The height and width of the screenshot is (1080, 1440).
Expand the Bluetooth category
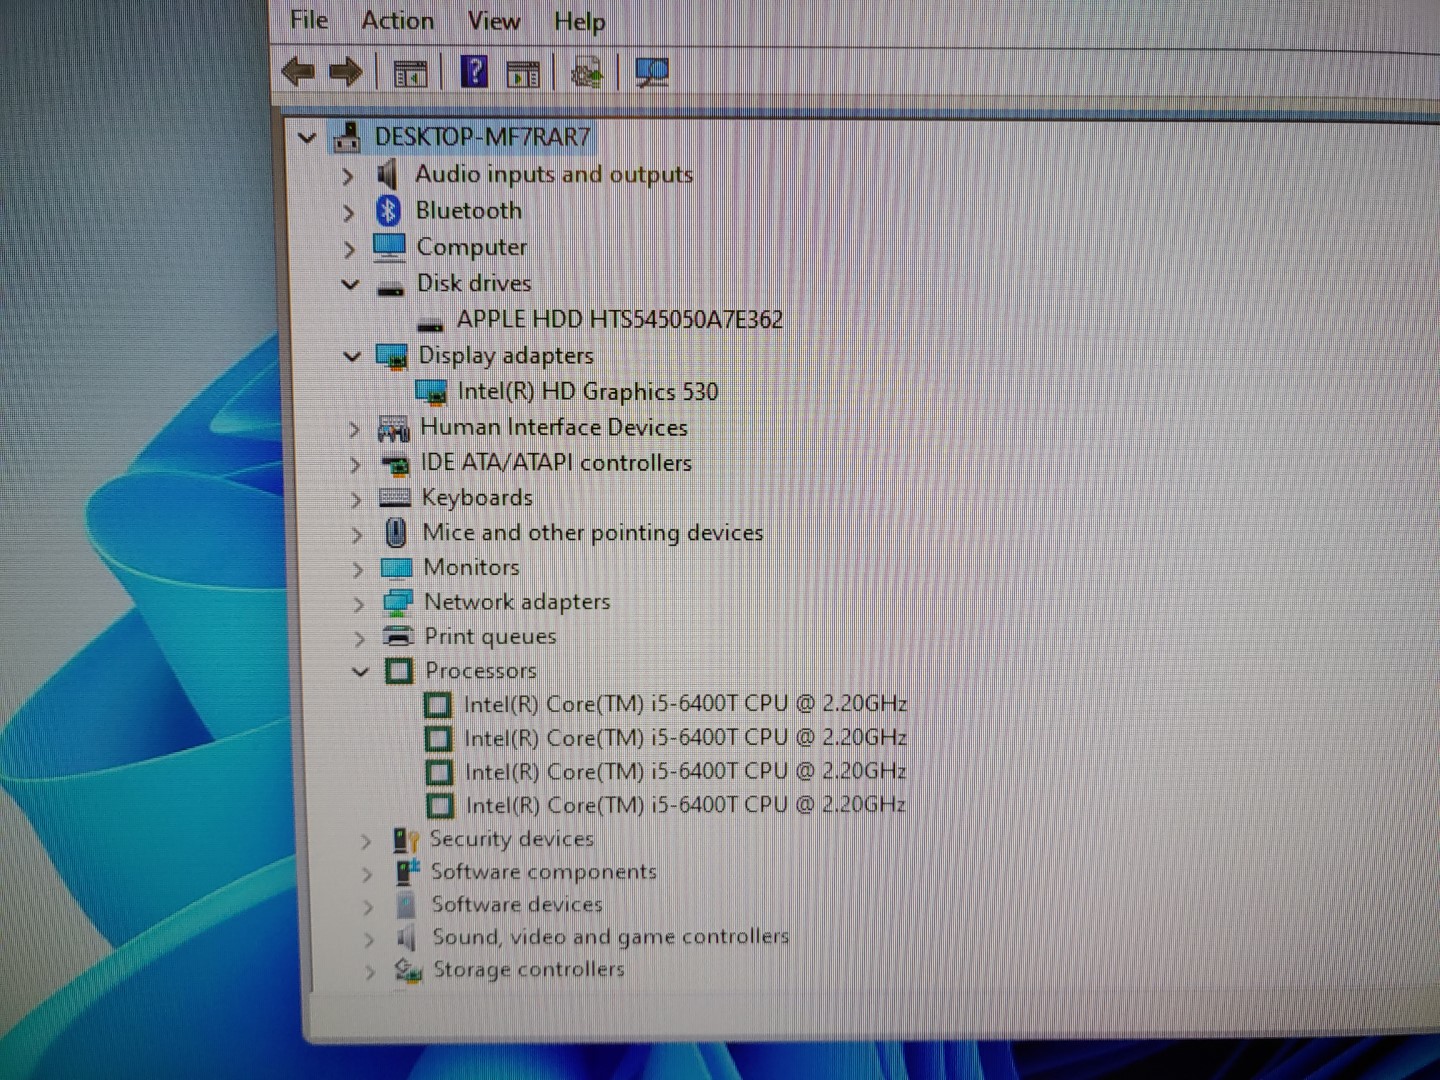pos(348,213)
